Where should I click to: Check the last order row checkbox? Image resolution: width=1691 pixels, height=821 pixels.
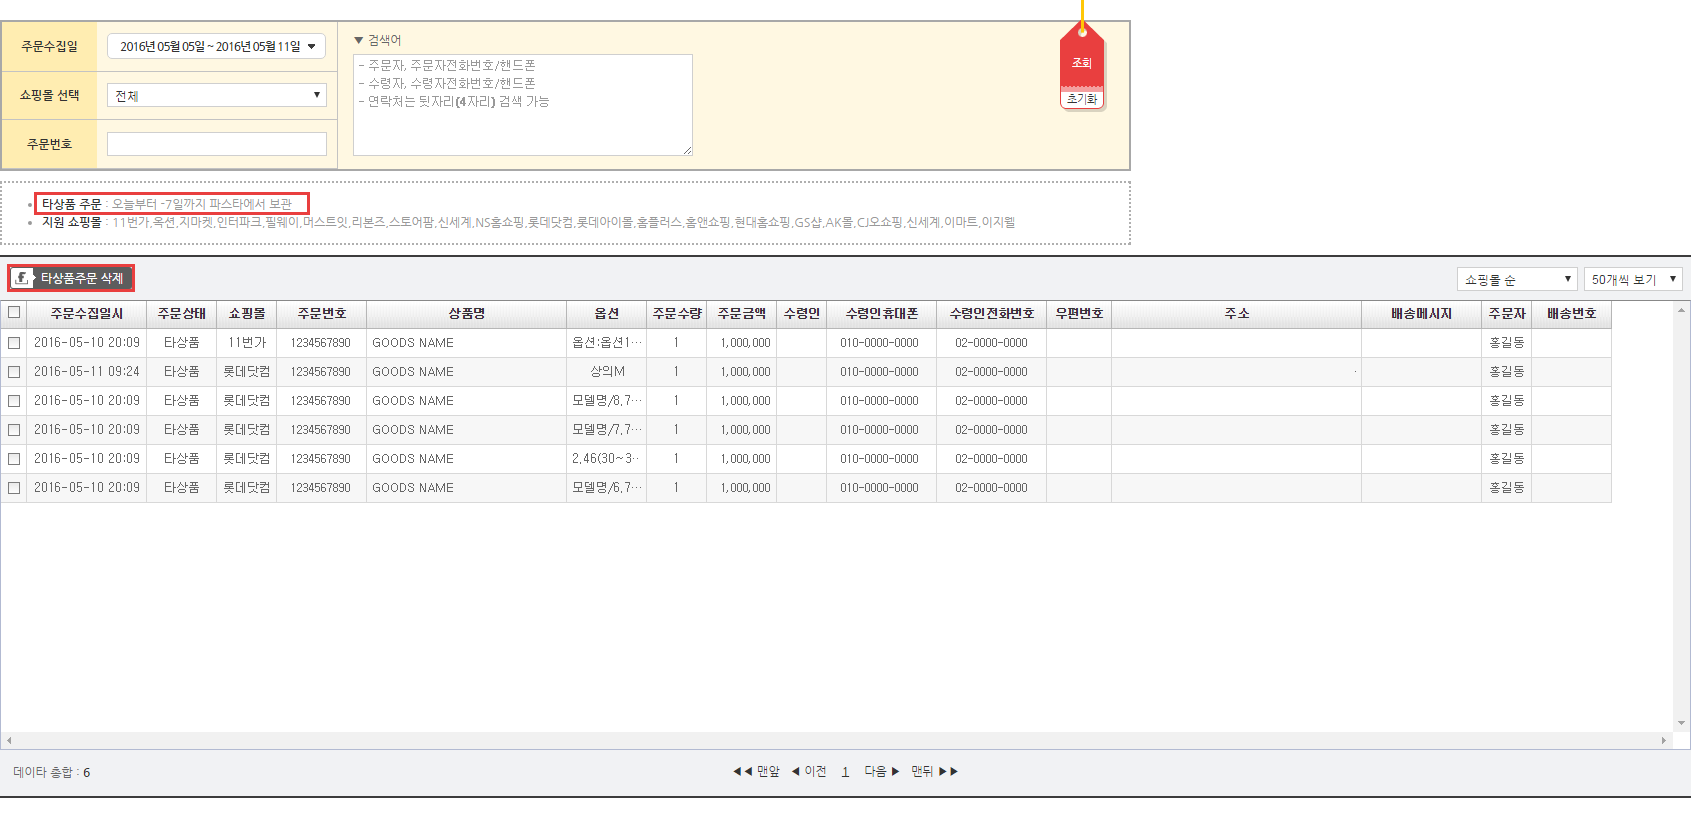tap(14, 488)
